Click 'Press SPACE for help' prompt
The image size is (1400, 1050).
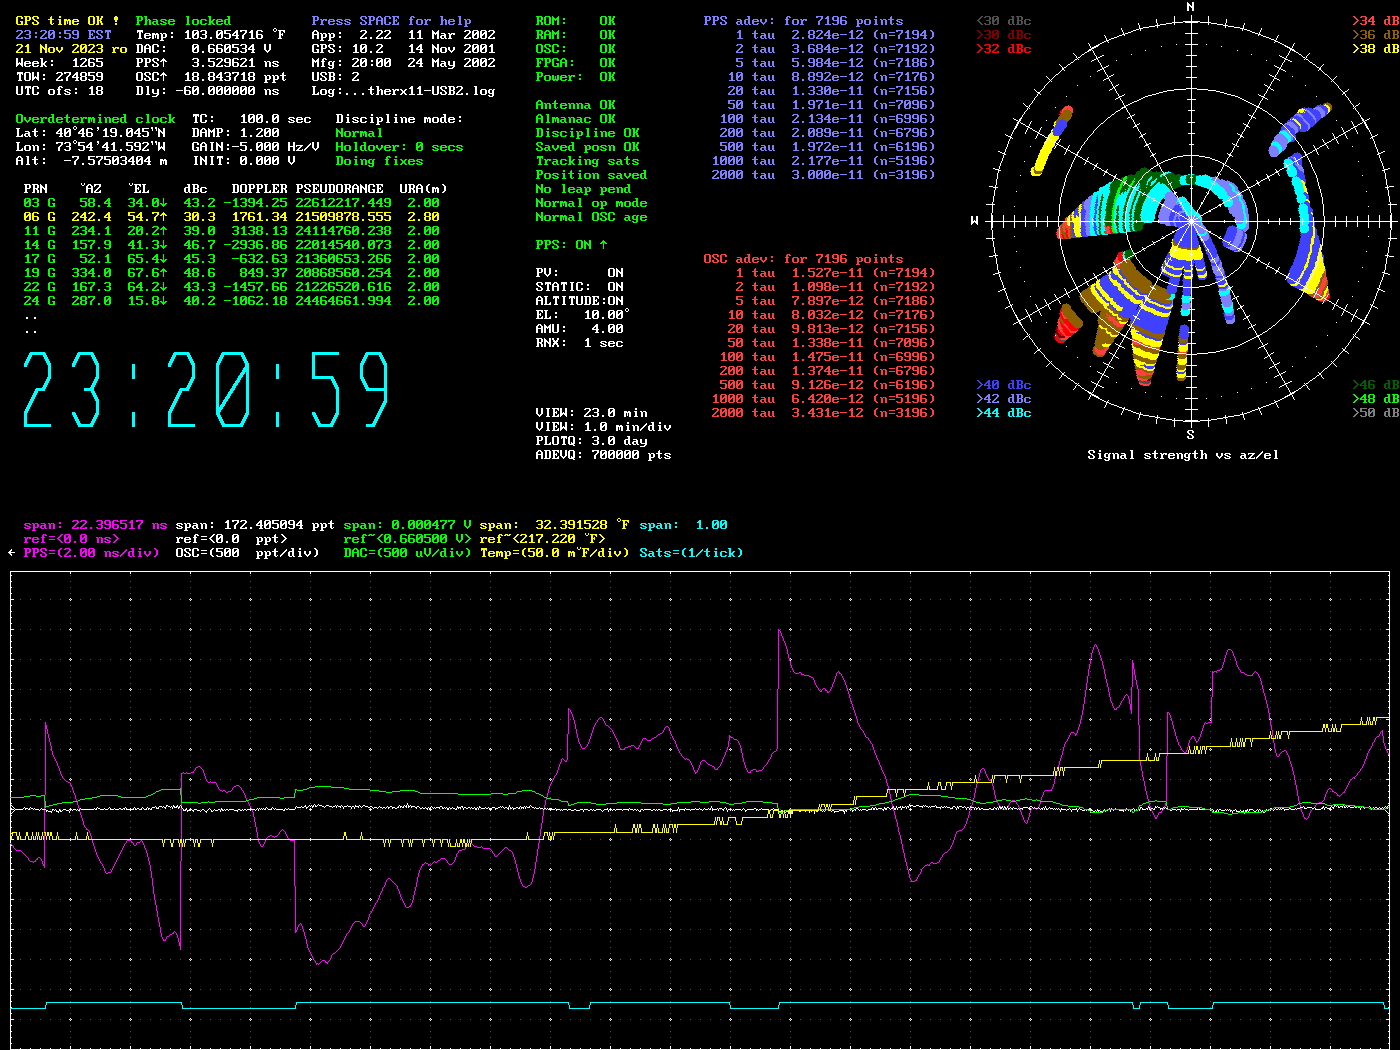coord(391,21)
